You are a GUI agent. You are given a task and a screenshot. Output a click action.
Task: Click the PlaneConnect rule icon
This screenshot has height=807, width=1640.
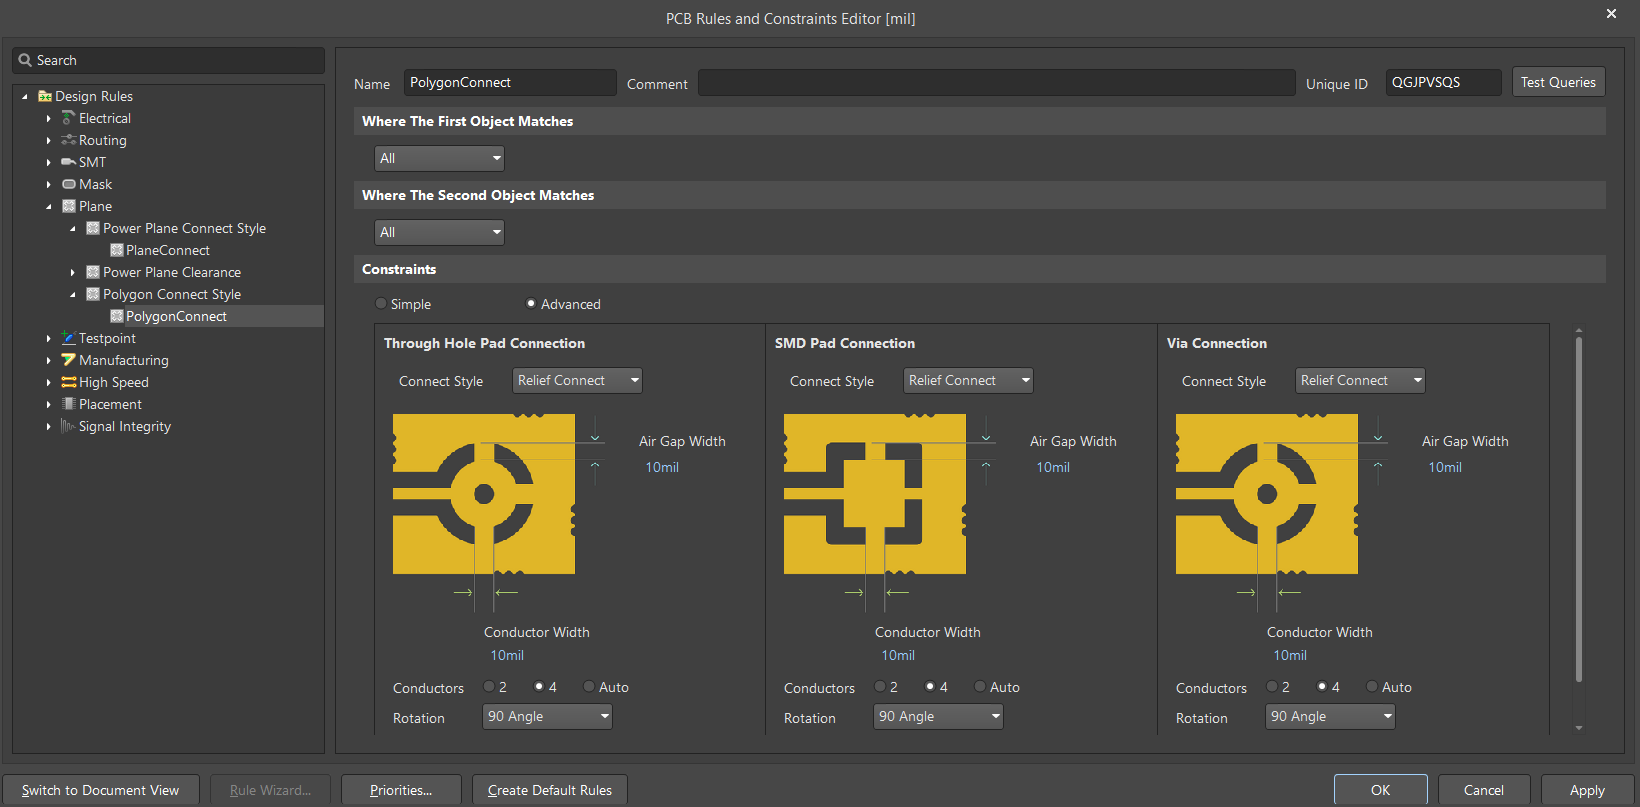click(116, 250)
